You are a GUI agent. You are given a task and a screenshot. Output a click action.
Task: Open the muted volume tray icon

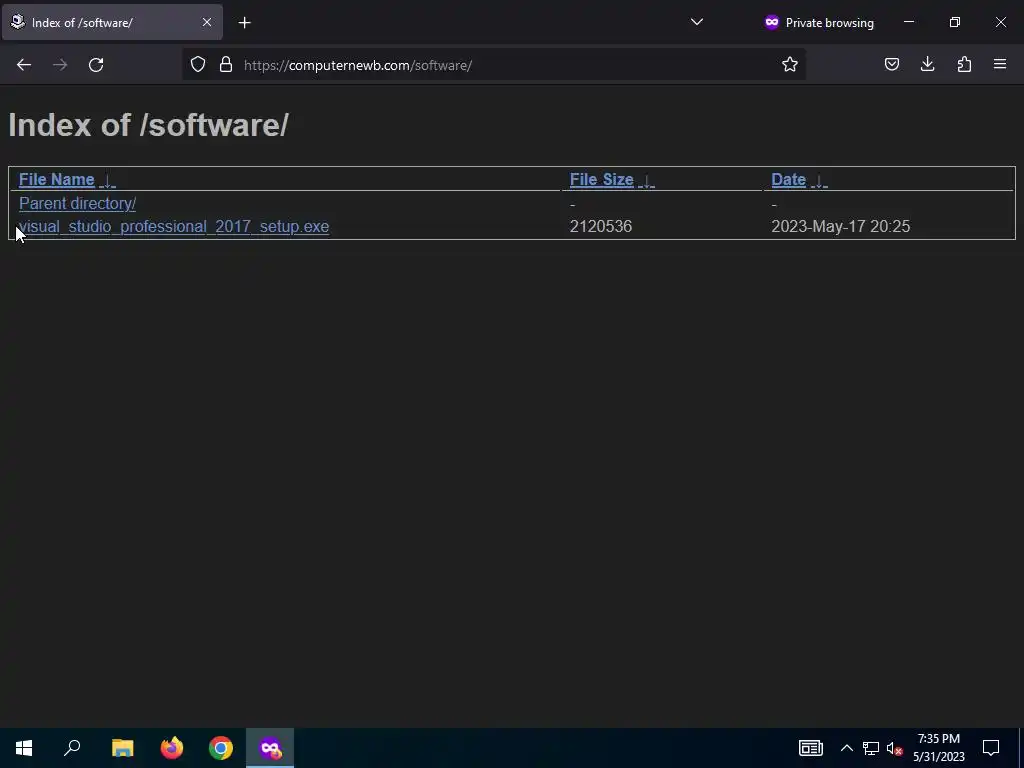[894, 748]
